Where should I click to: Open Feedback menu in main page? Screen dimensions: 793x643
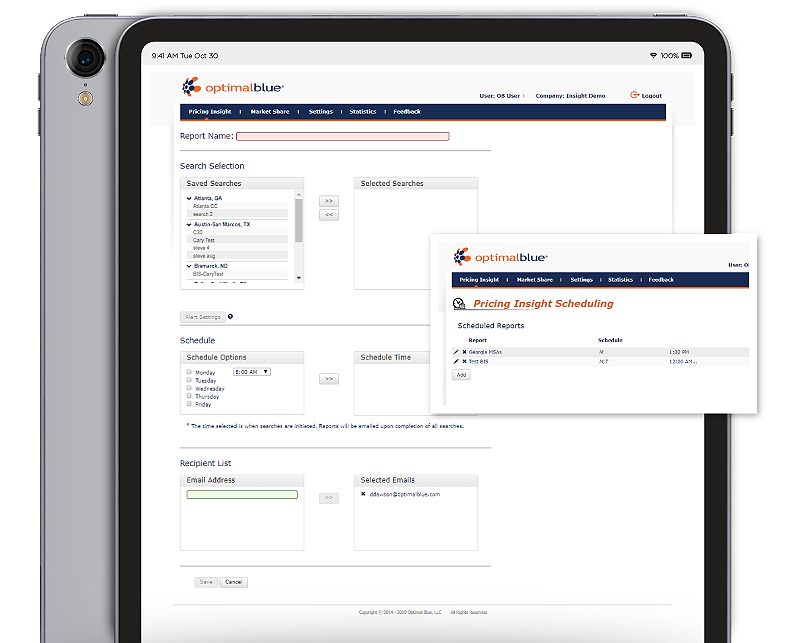point(407,111)
